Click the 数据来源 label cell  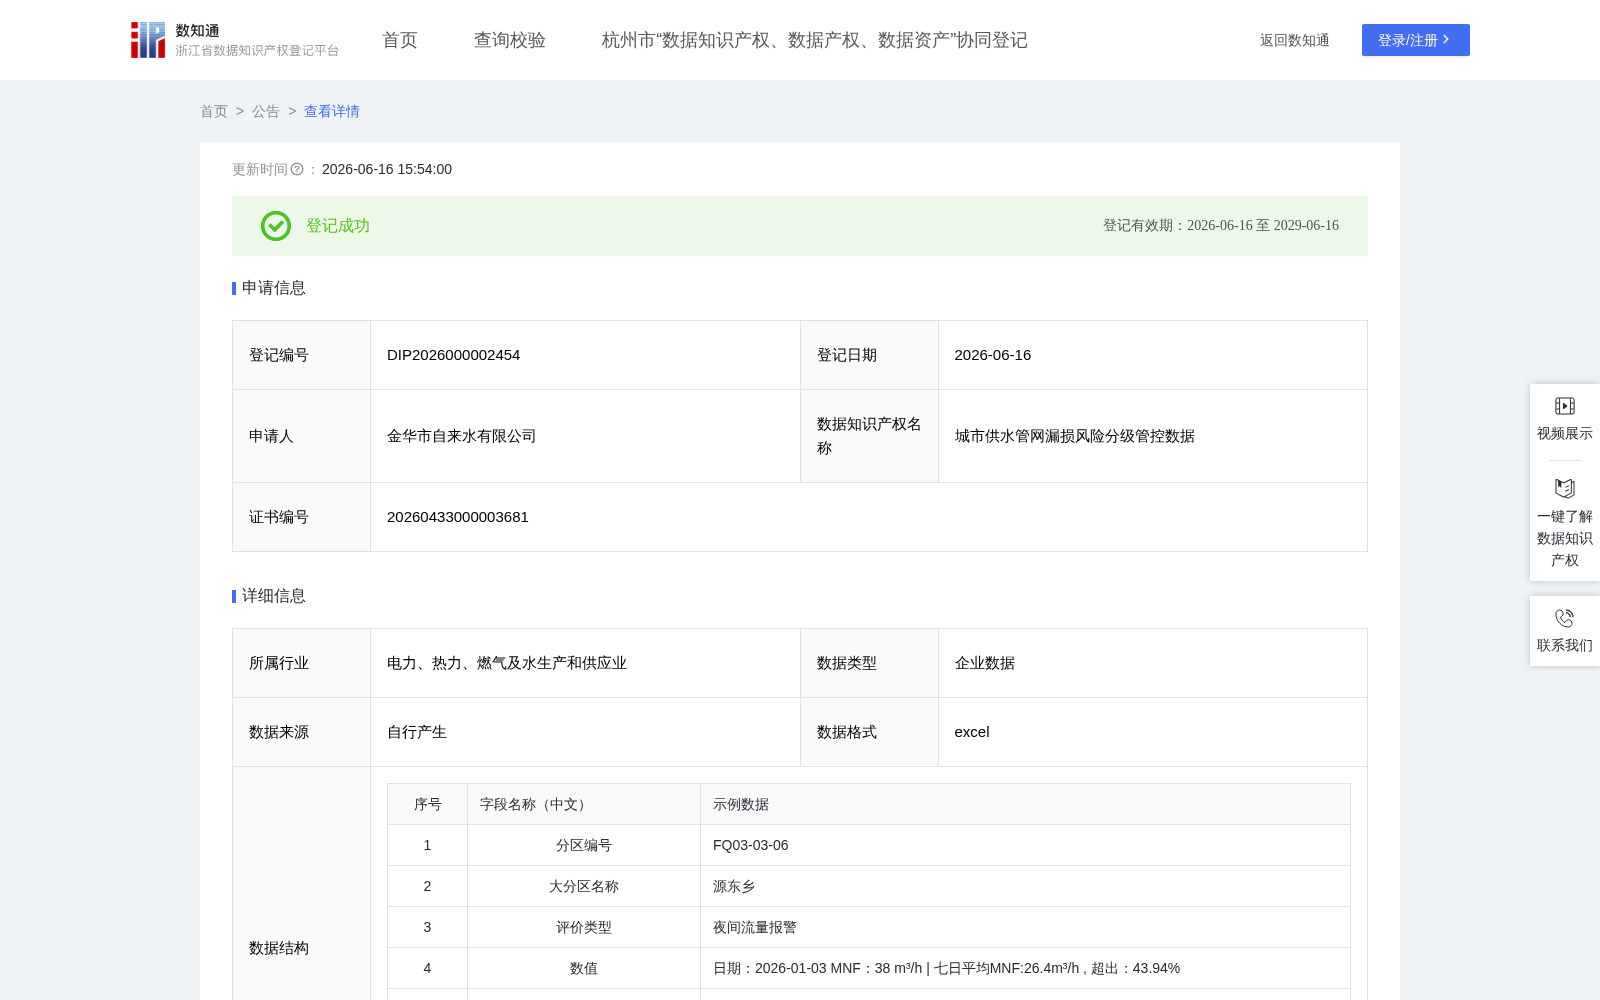pos(302,732)
